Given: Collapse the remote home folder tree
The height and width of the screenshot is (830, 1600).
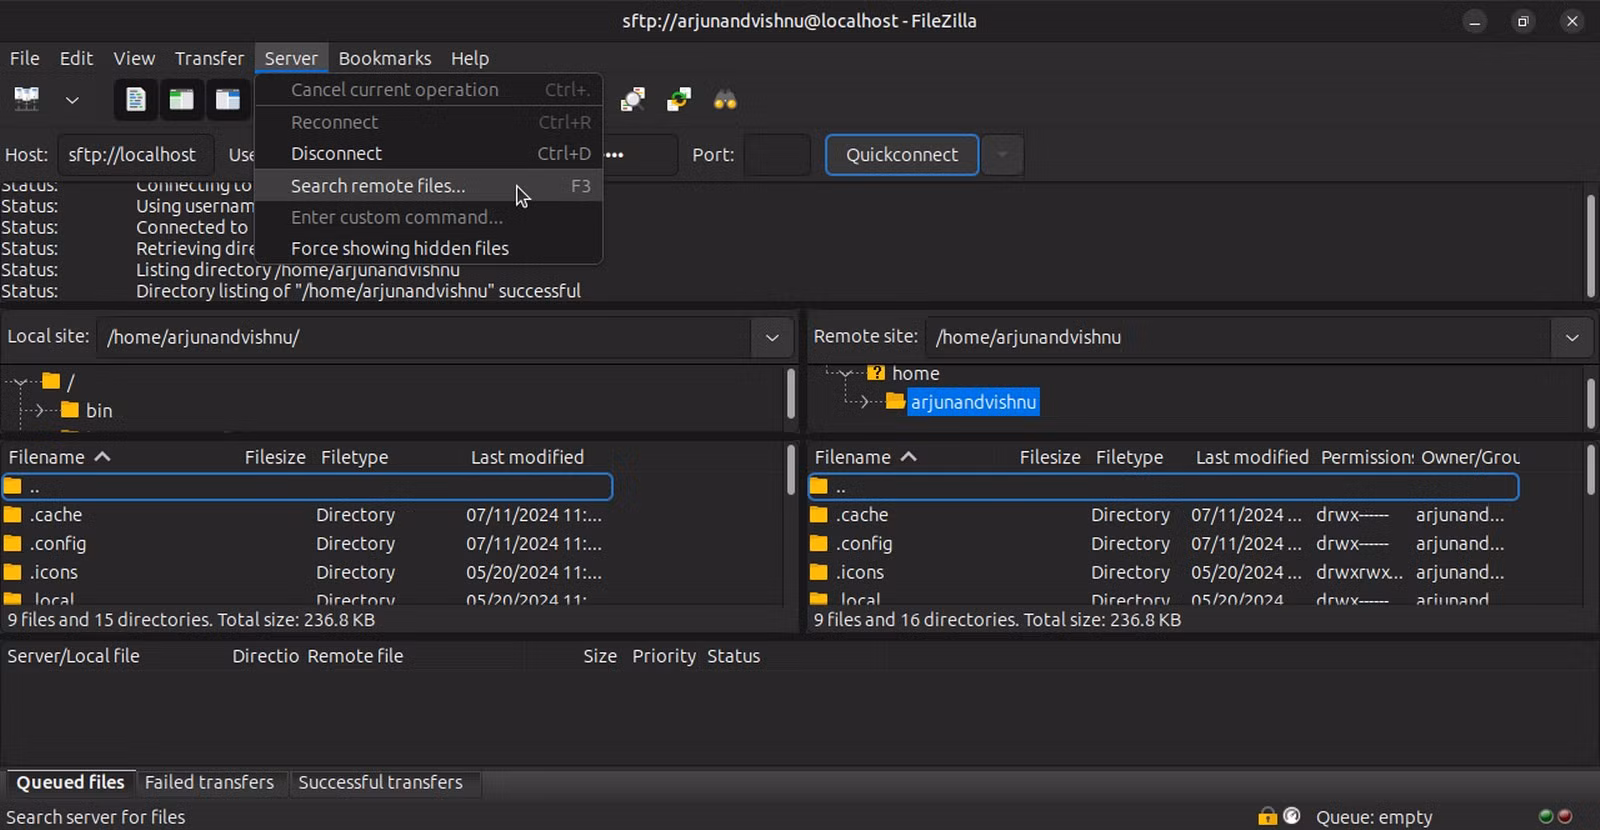Looking at the screenshot, I should tap(846, 373).
